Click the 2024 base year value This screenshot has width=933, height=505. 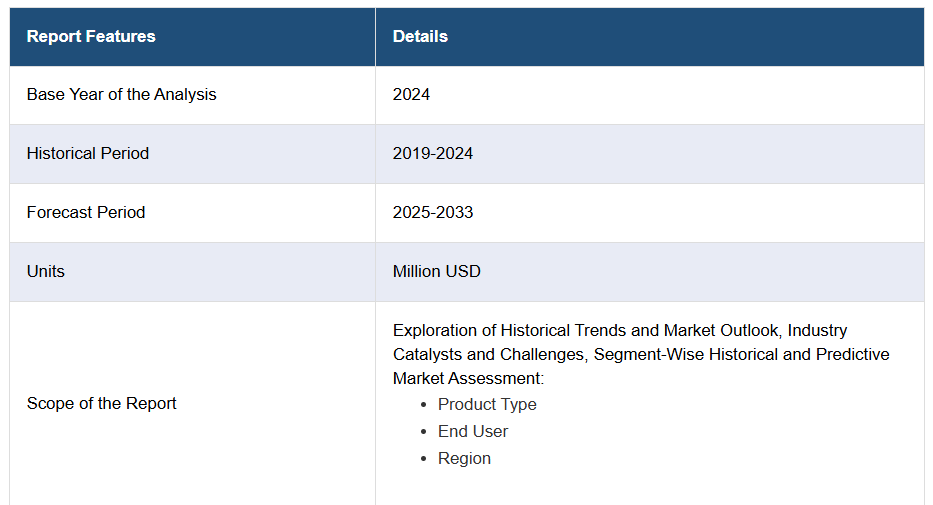(x=411, y=95)
